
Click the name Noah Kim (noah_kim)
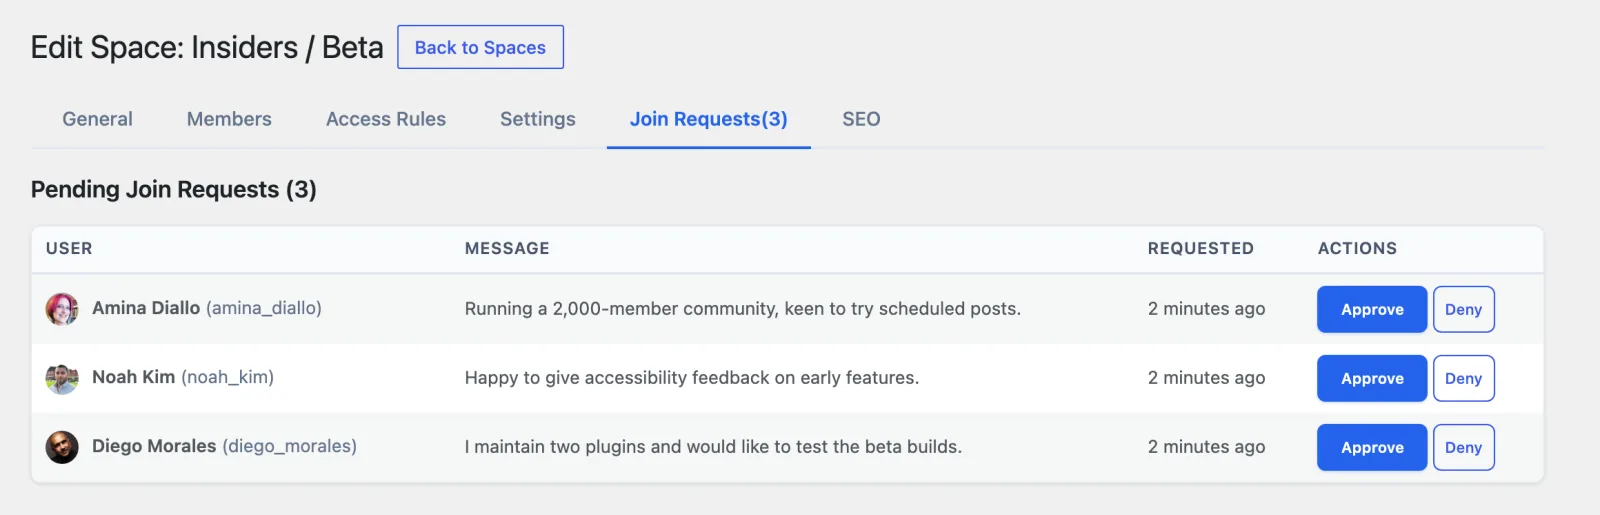pyautogui.click(x=183, y=377)
